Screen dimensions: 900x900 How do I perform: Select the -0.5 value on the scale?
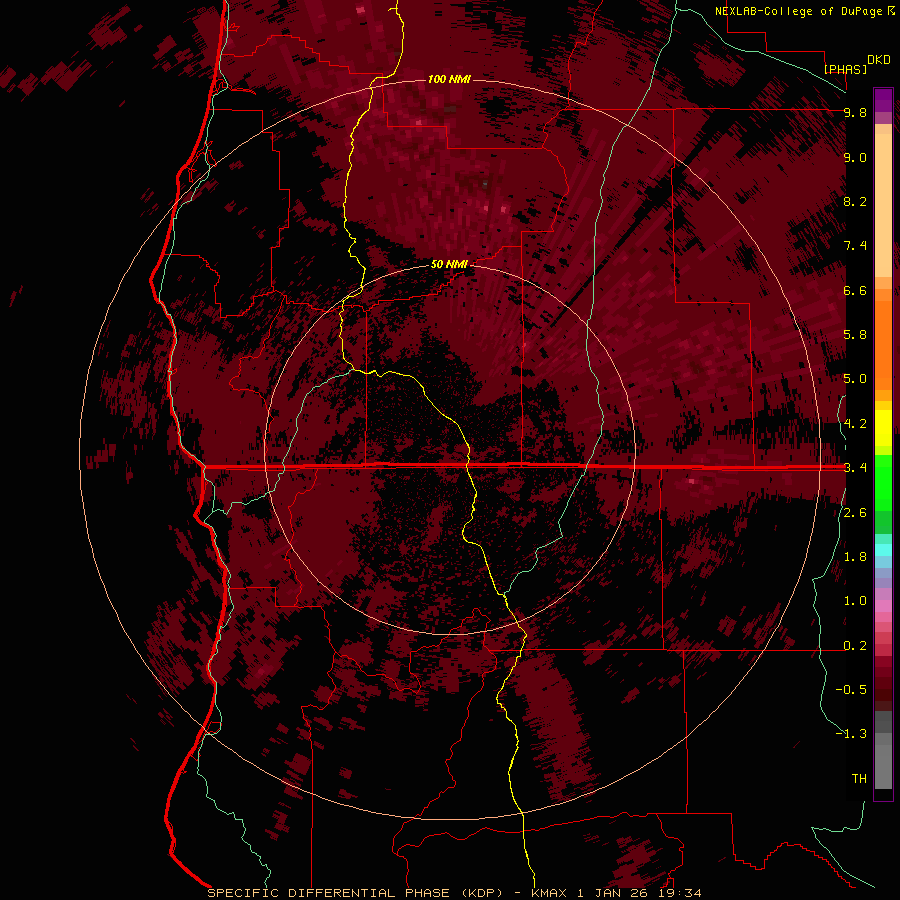click(x=851, y=690)
